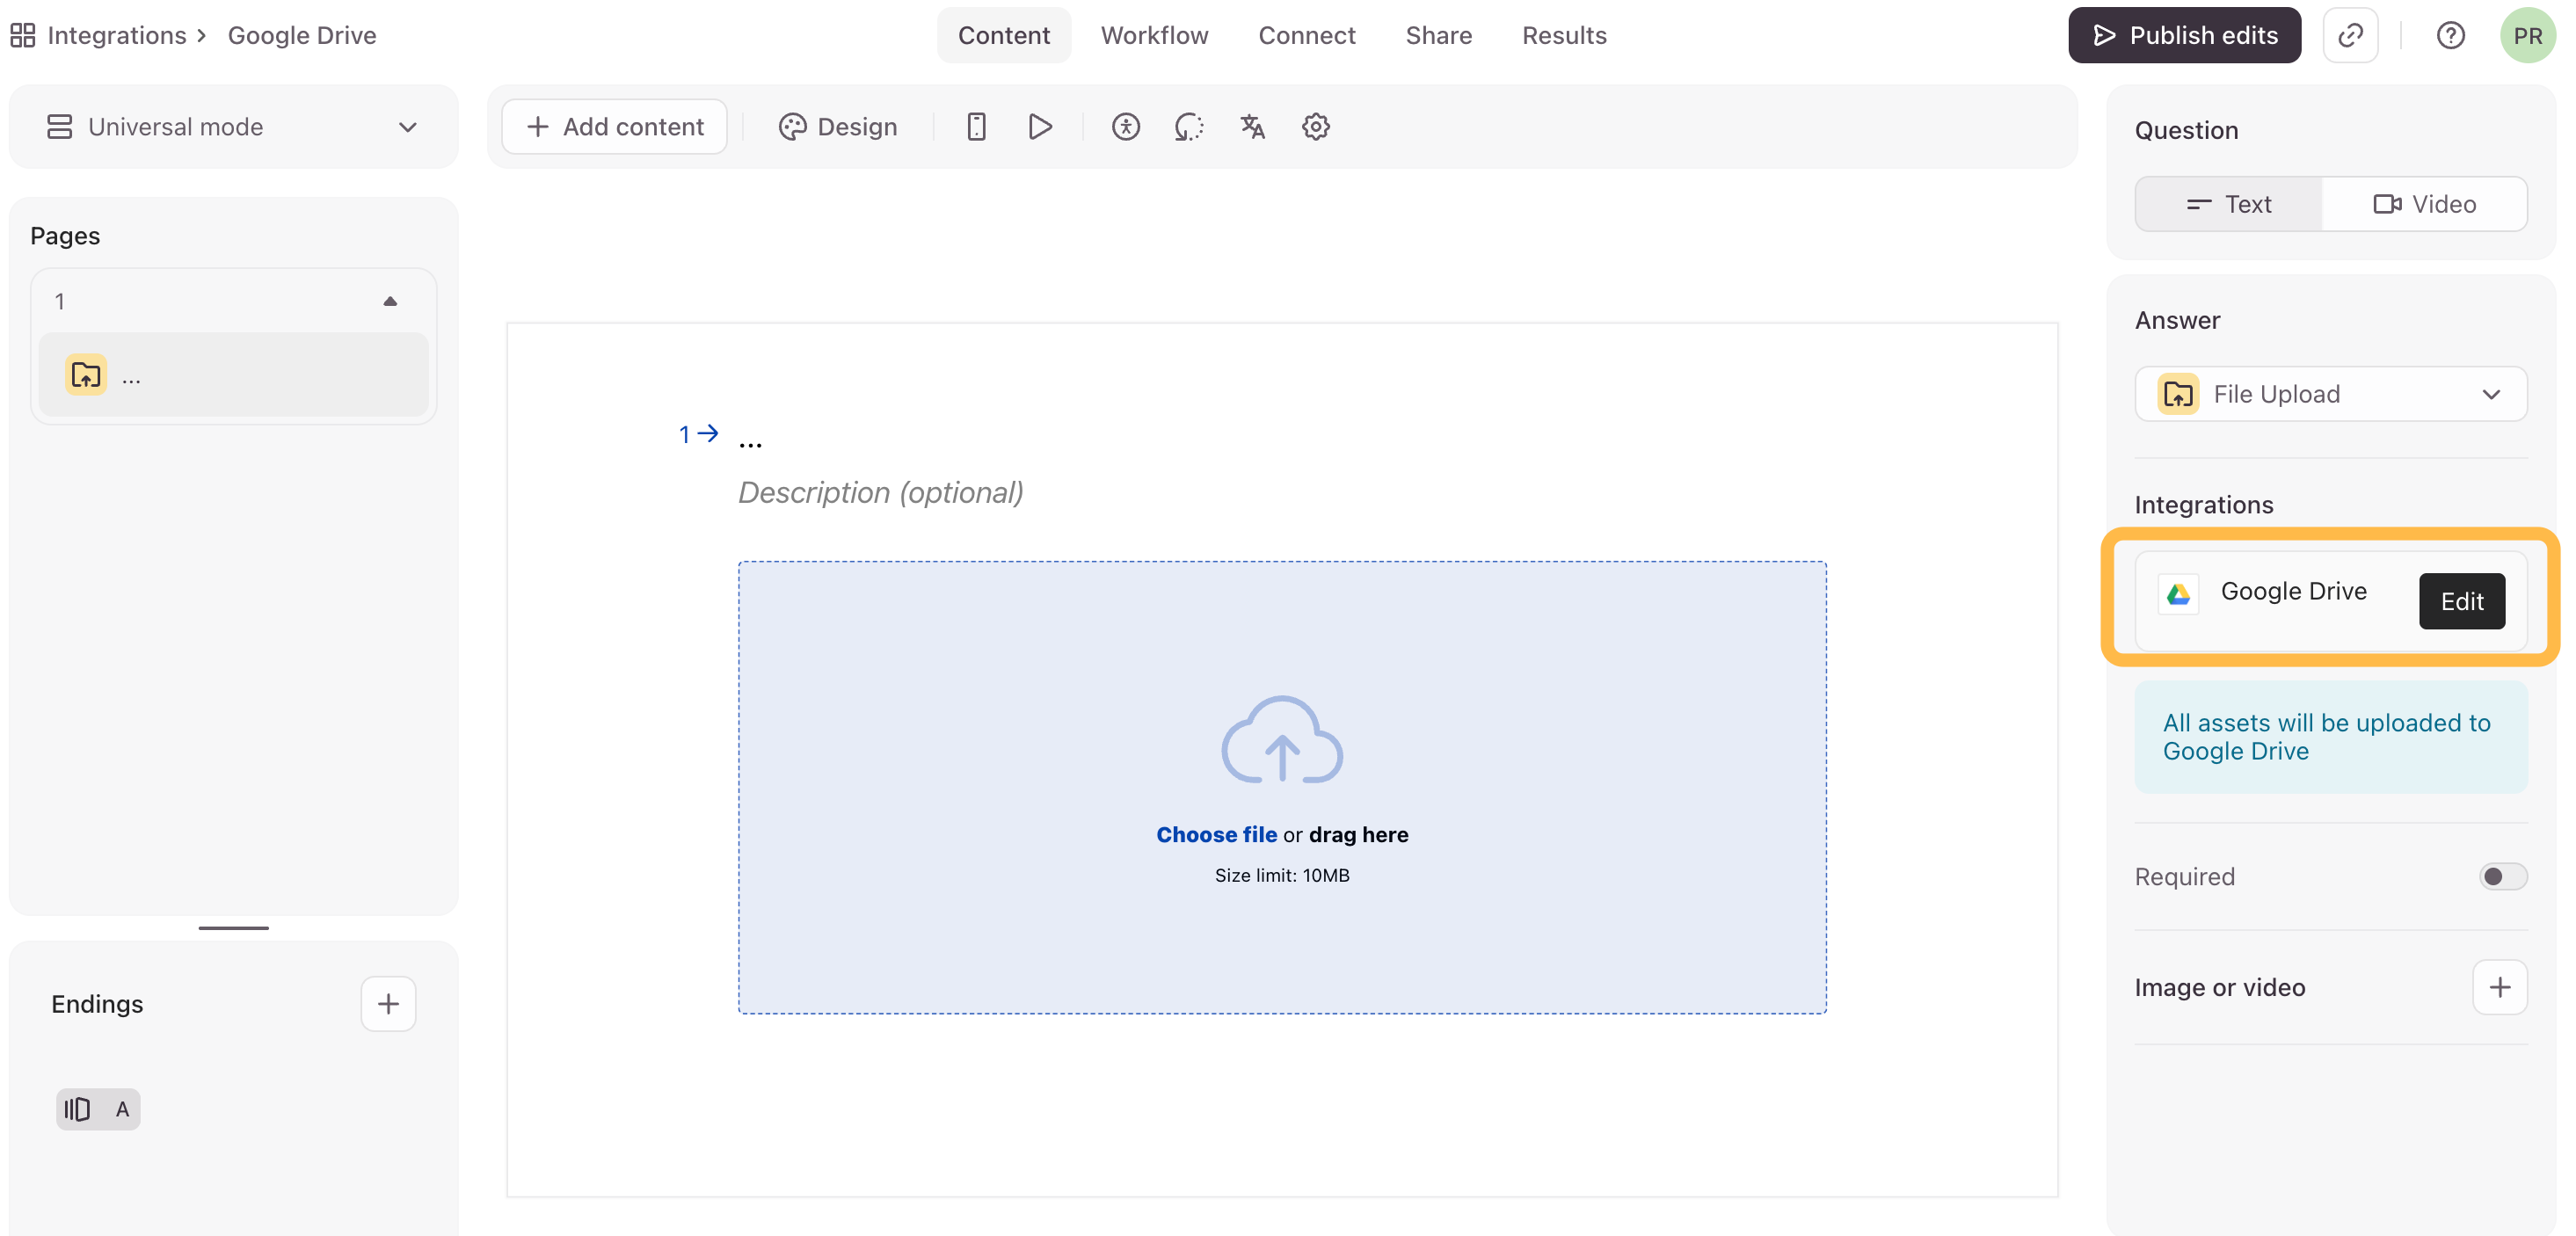Switch to the Workflow tab
The height and width of the screenshot is (1236, 2576).
pos(1154,36)
